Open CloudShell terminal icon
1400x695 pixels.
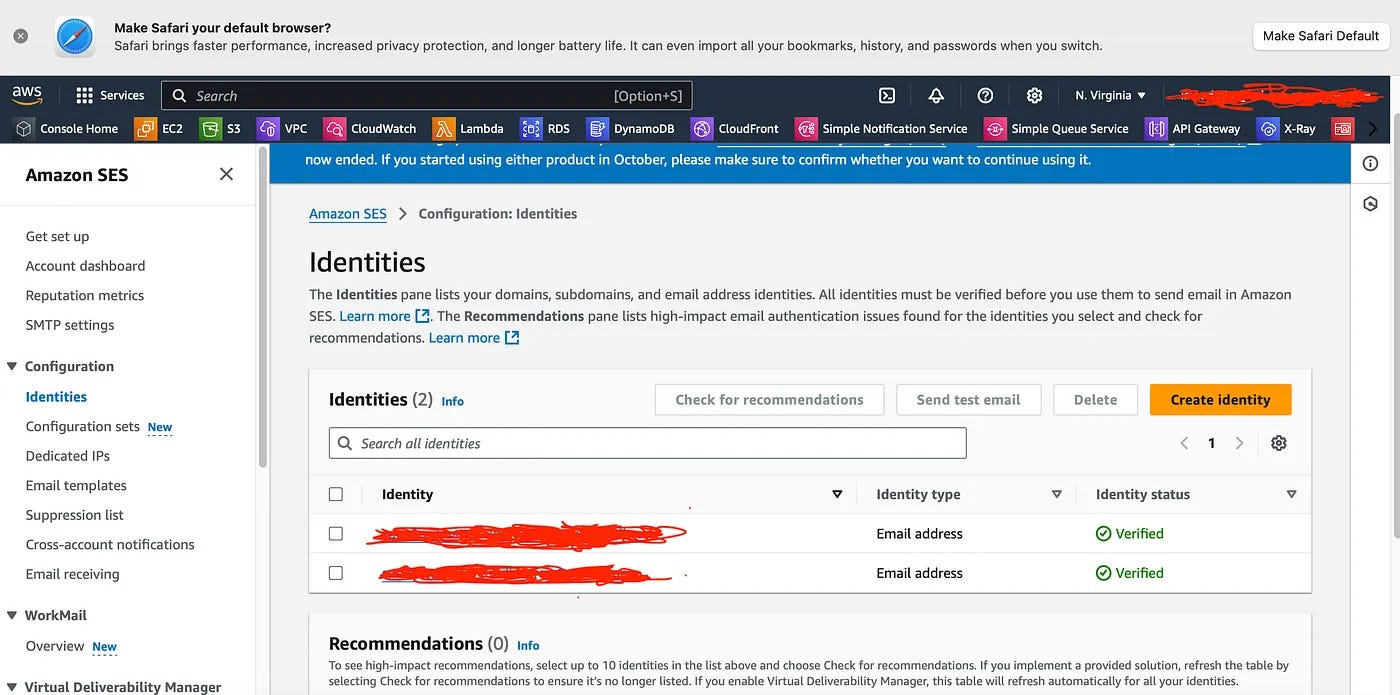click(x=887, y=95)
